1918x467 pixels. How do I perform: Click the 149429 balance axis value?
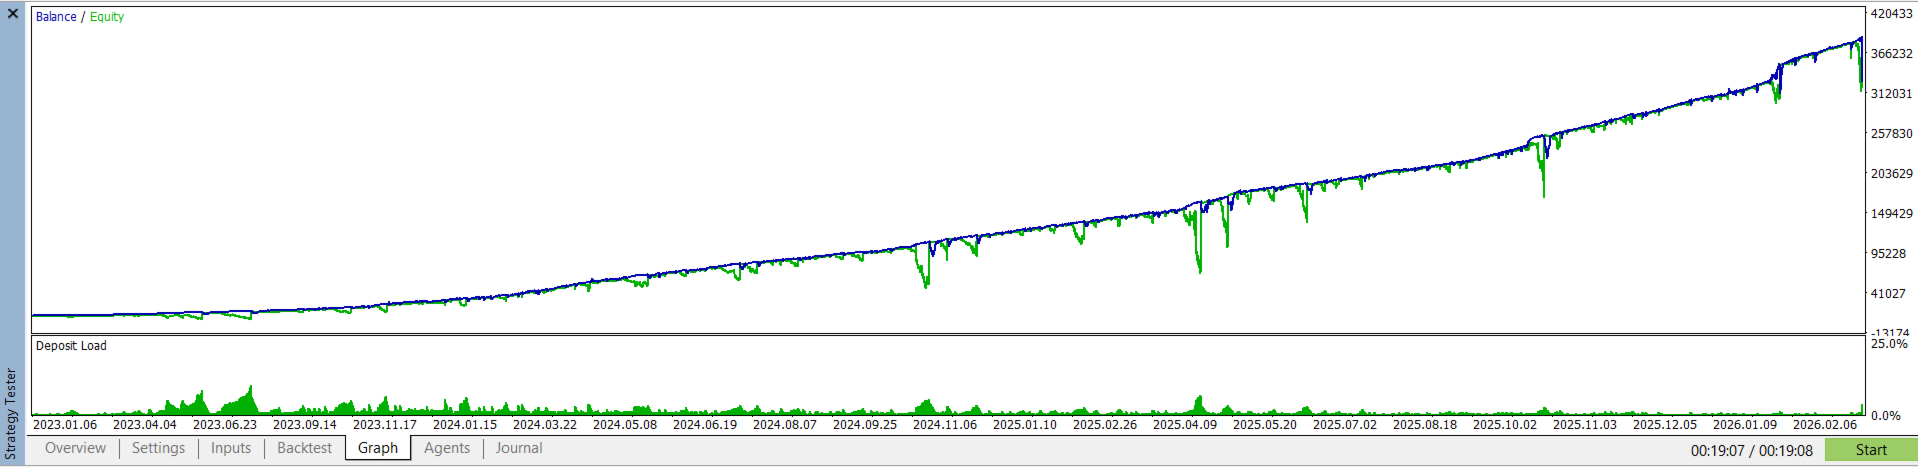pyautogui.click(x=1891, y=214)
